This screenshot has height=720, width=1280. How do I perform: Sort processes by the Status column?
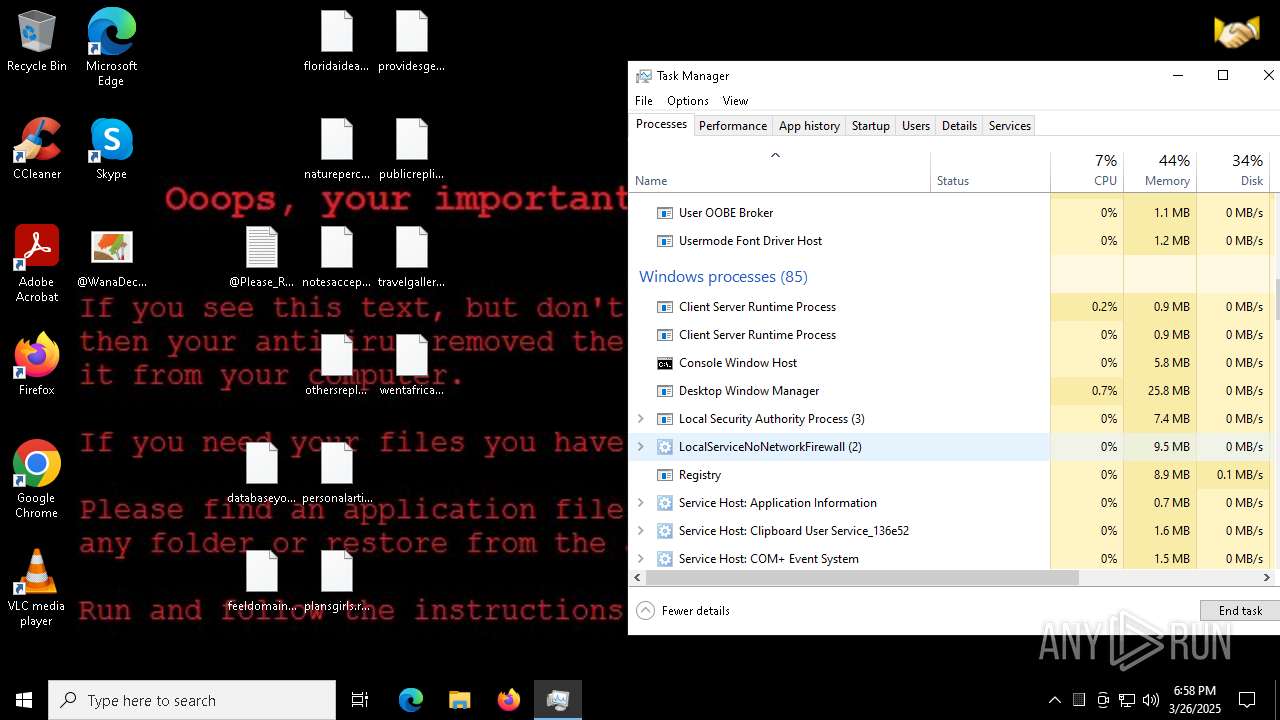990,171
